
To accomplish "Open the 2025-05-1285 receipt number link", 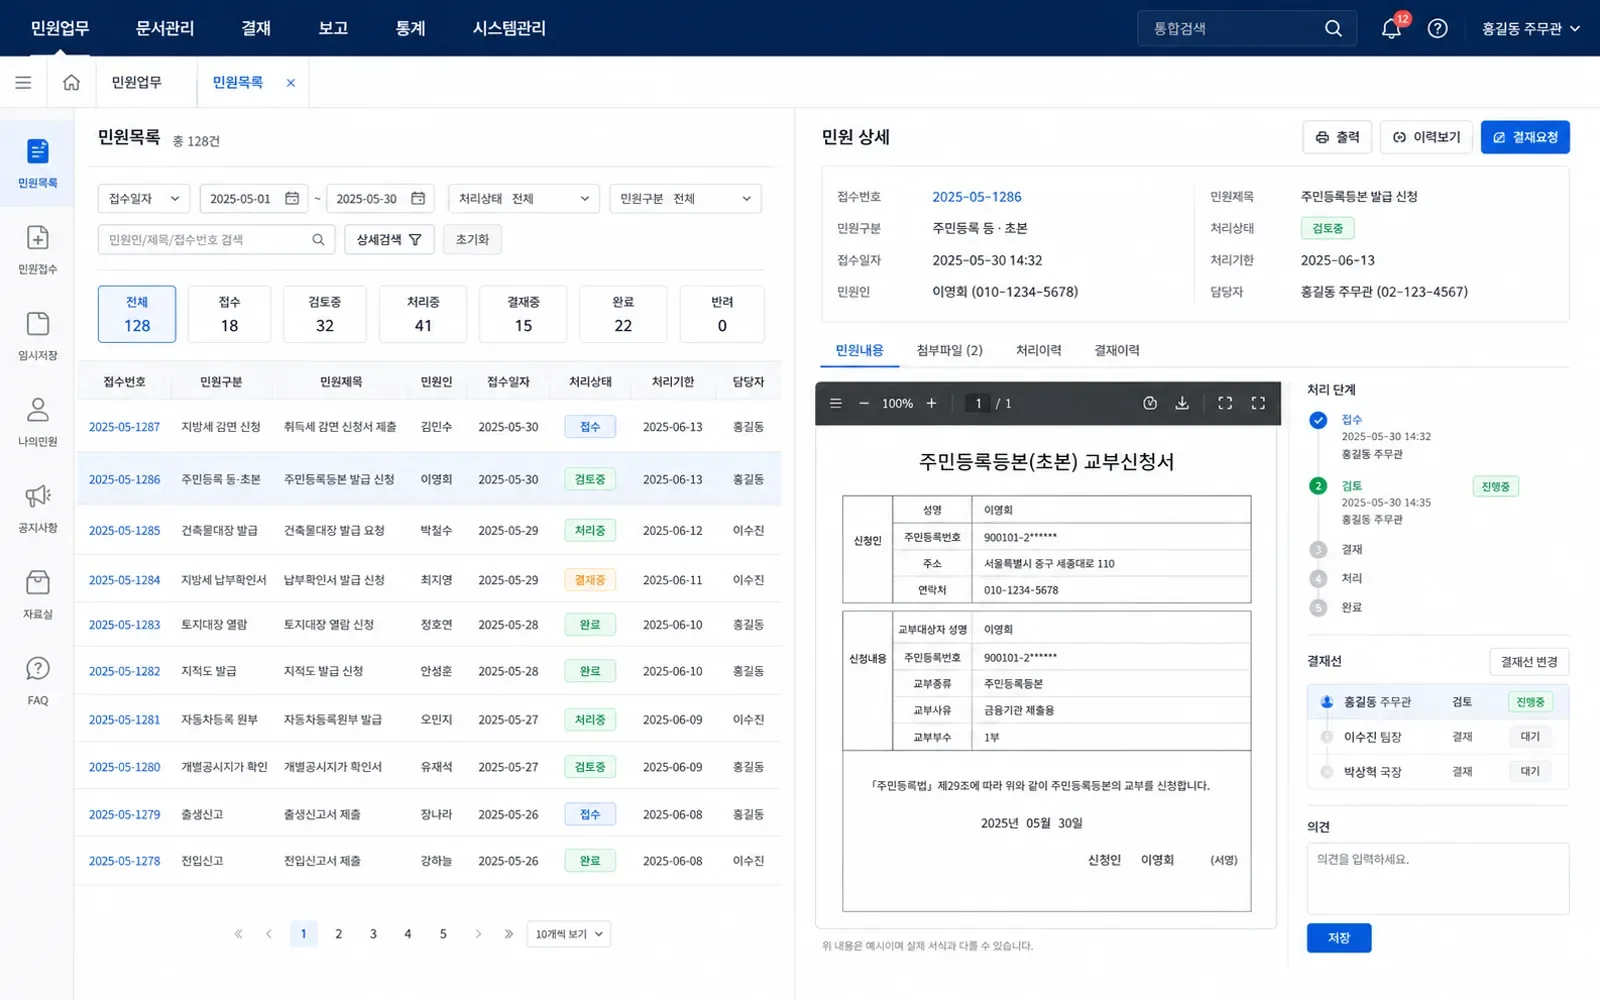I will [x=124, y=530].
